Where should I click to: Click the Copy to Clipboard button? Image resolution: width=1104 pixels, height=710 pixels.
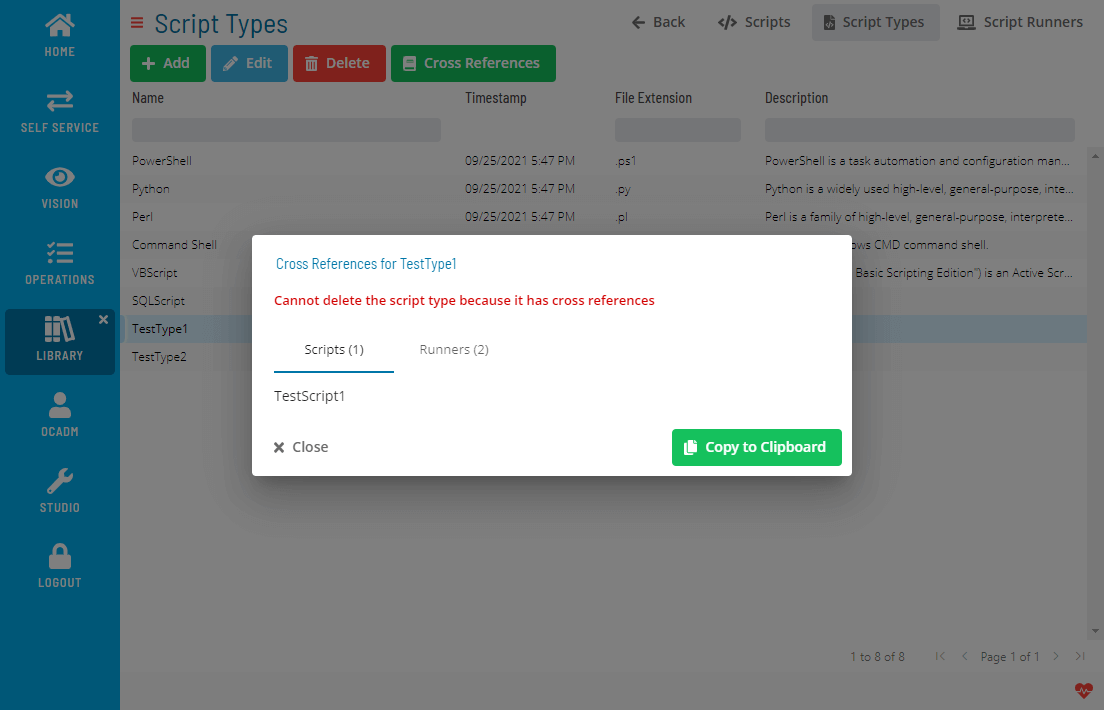click(756, 447)
